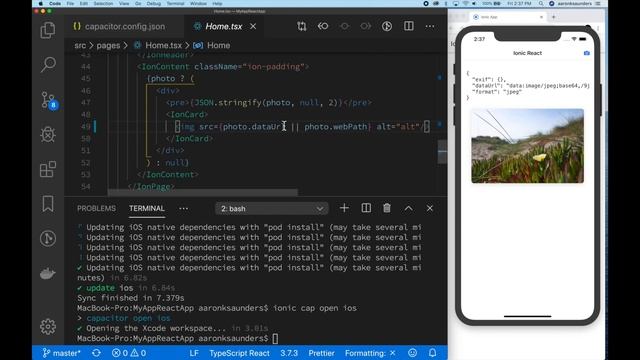Create a new terminal with plus icon
The image size is (640, 360).
click(x=344, y=208)
